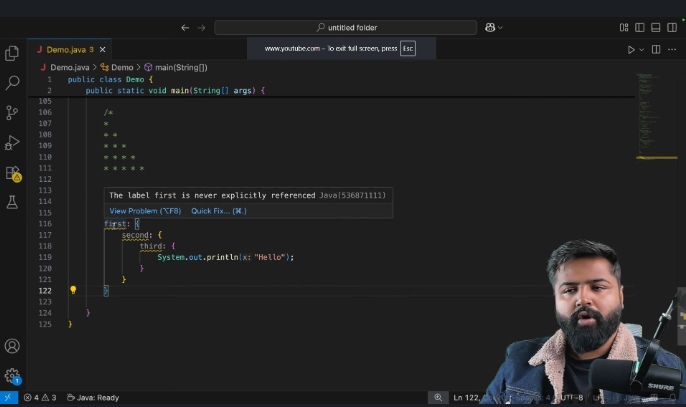Open the Manage gear settings icon

(x=12, y=376)
